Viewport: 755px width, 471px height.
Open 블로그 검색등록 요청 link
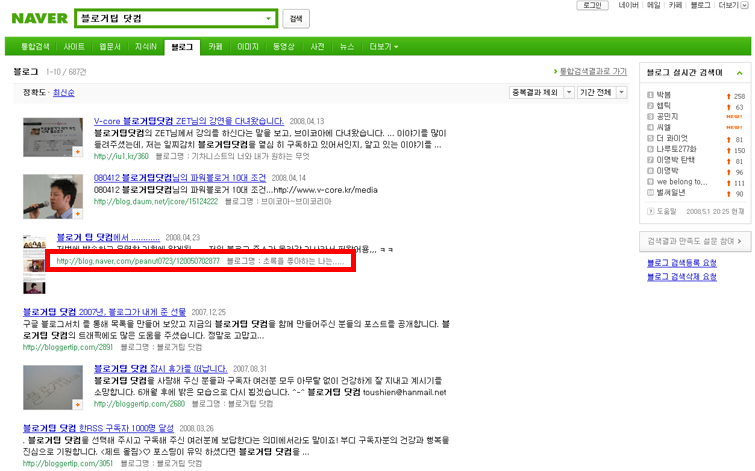tap(682, 263)
